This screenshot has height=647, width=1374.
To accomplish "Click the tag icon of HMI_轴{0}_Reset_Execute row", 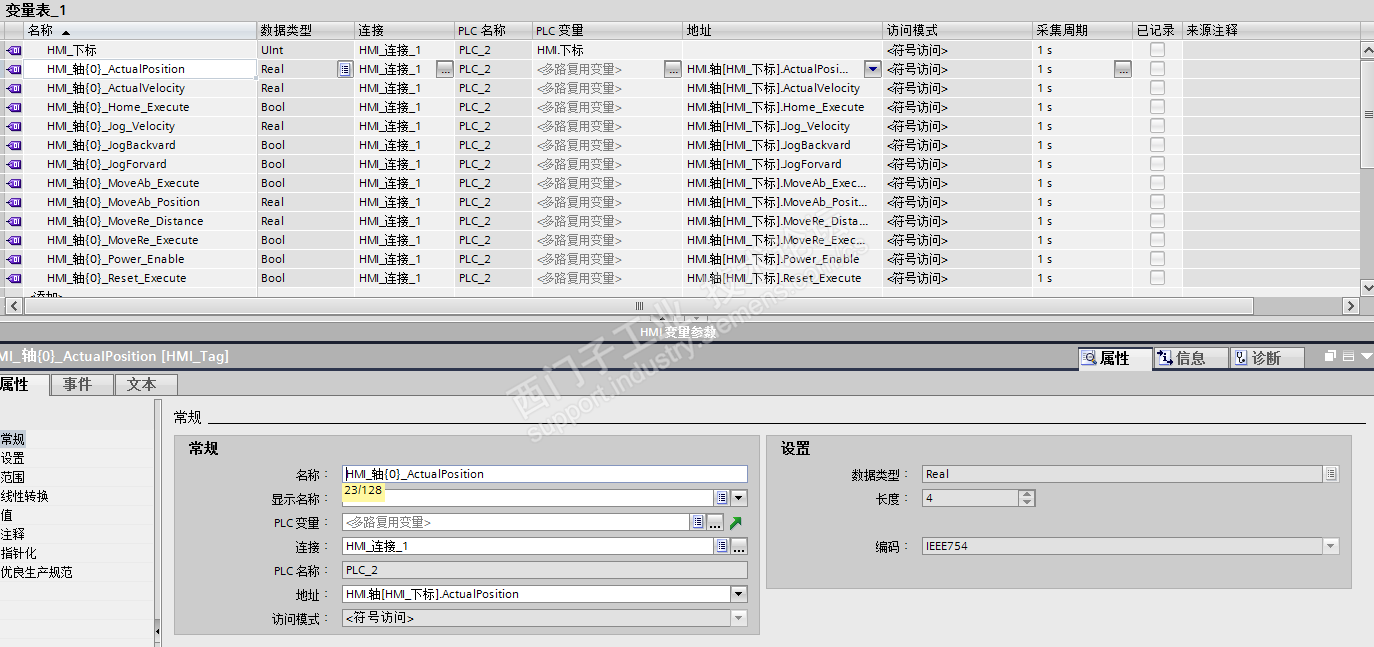I will pyautogui.click(x=13, y=278).
